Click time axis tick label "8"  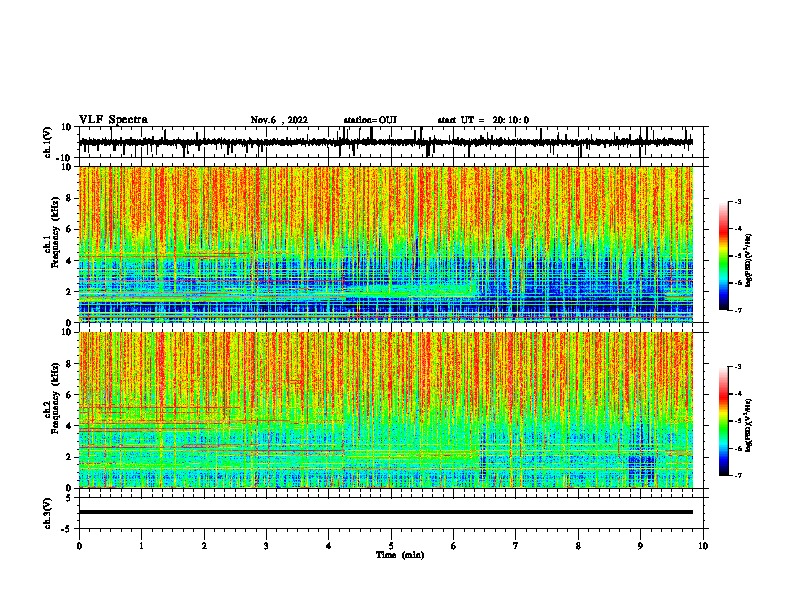click(578, 546)
